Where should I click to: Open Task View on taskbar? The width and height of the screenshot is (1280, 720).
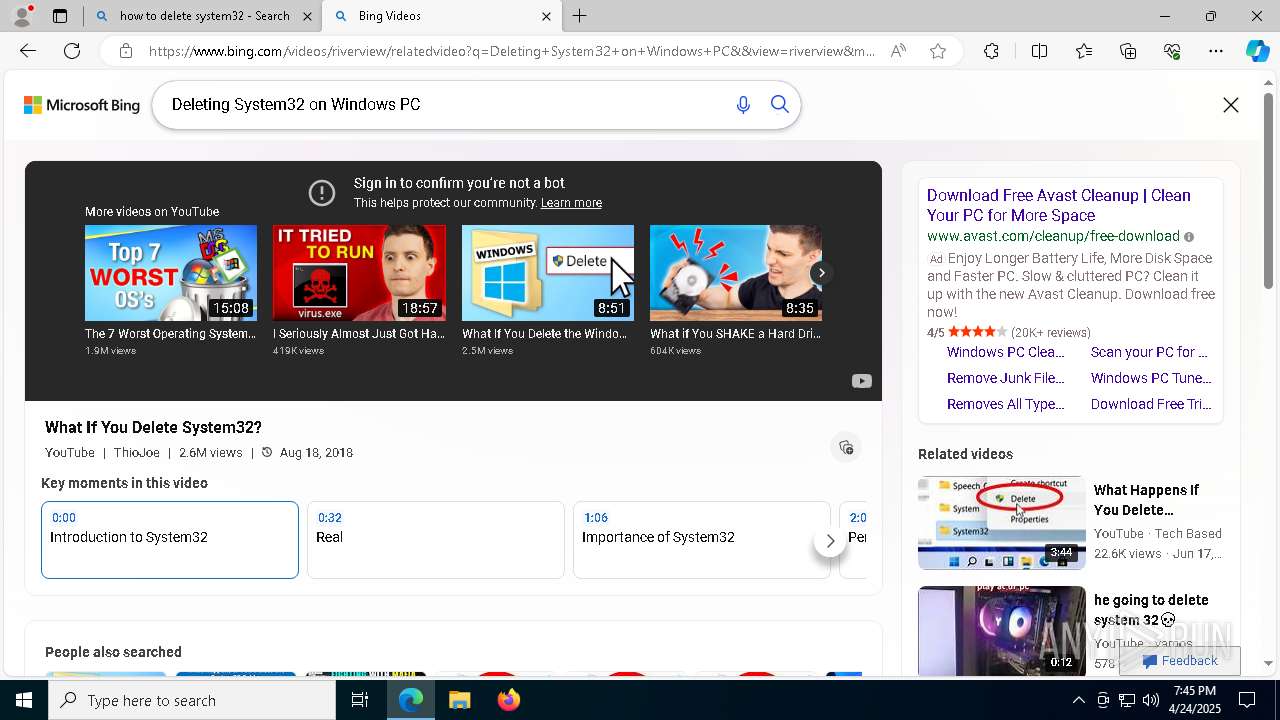click(x=360, y=700)
